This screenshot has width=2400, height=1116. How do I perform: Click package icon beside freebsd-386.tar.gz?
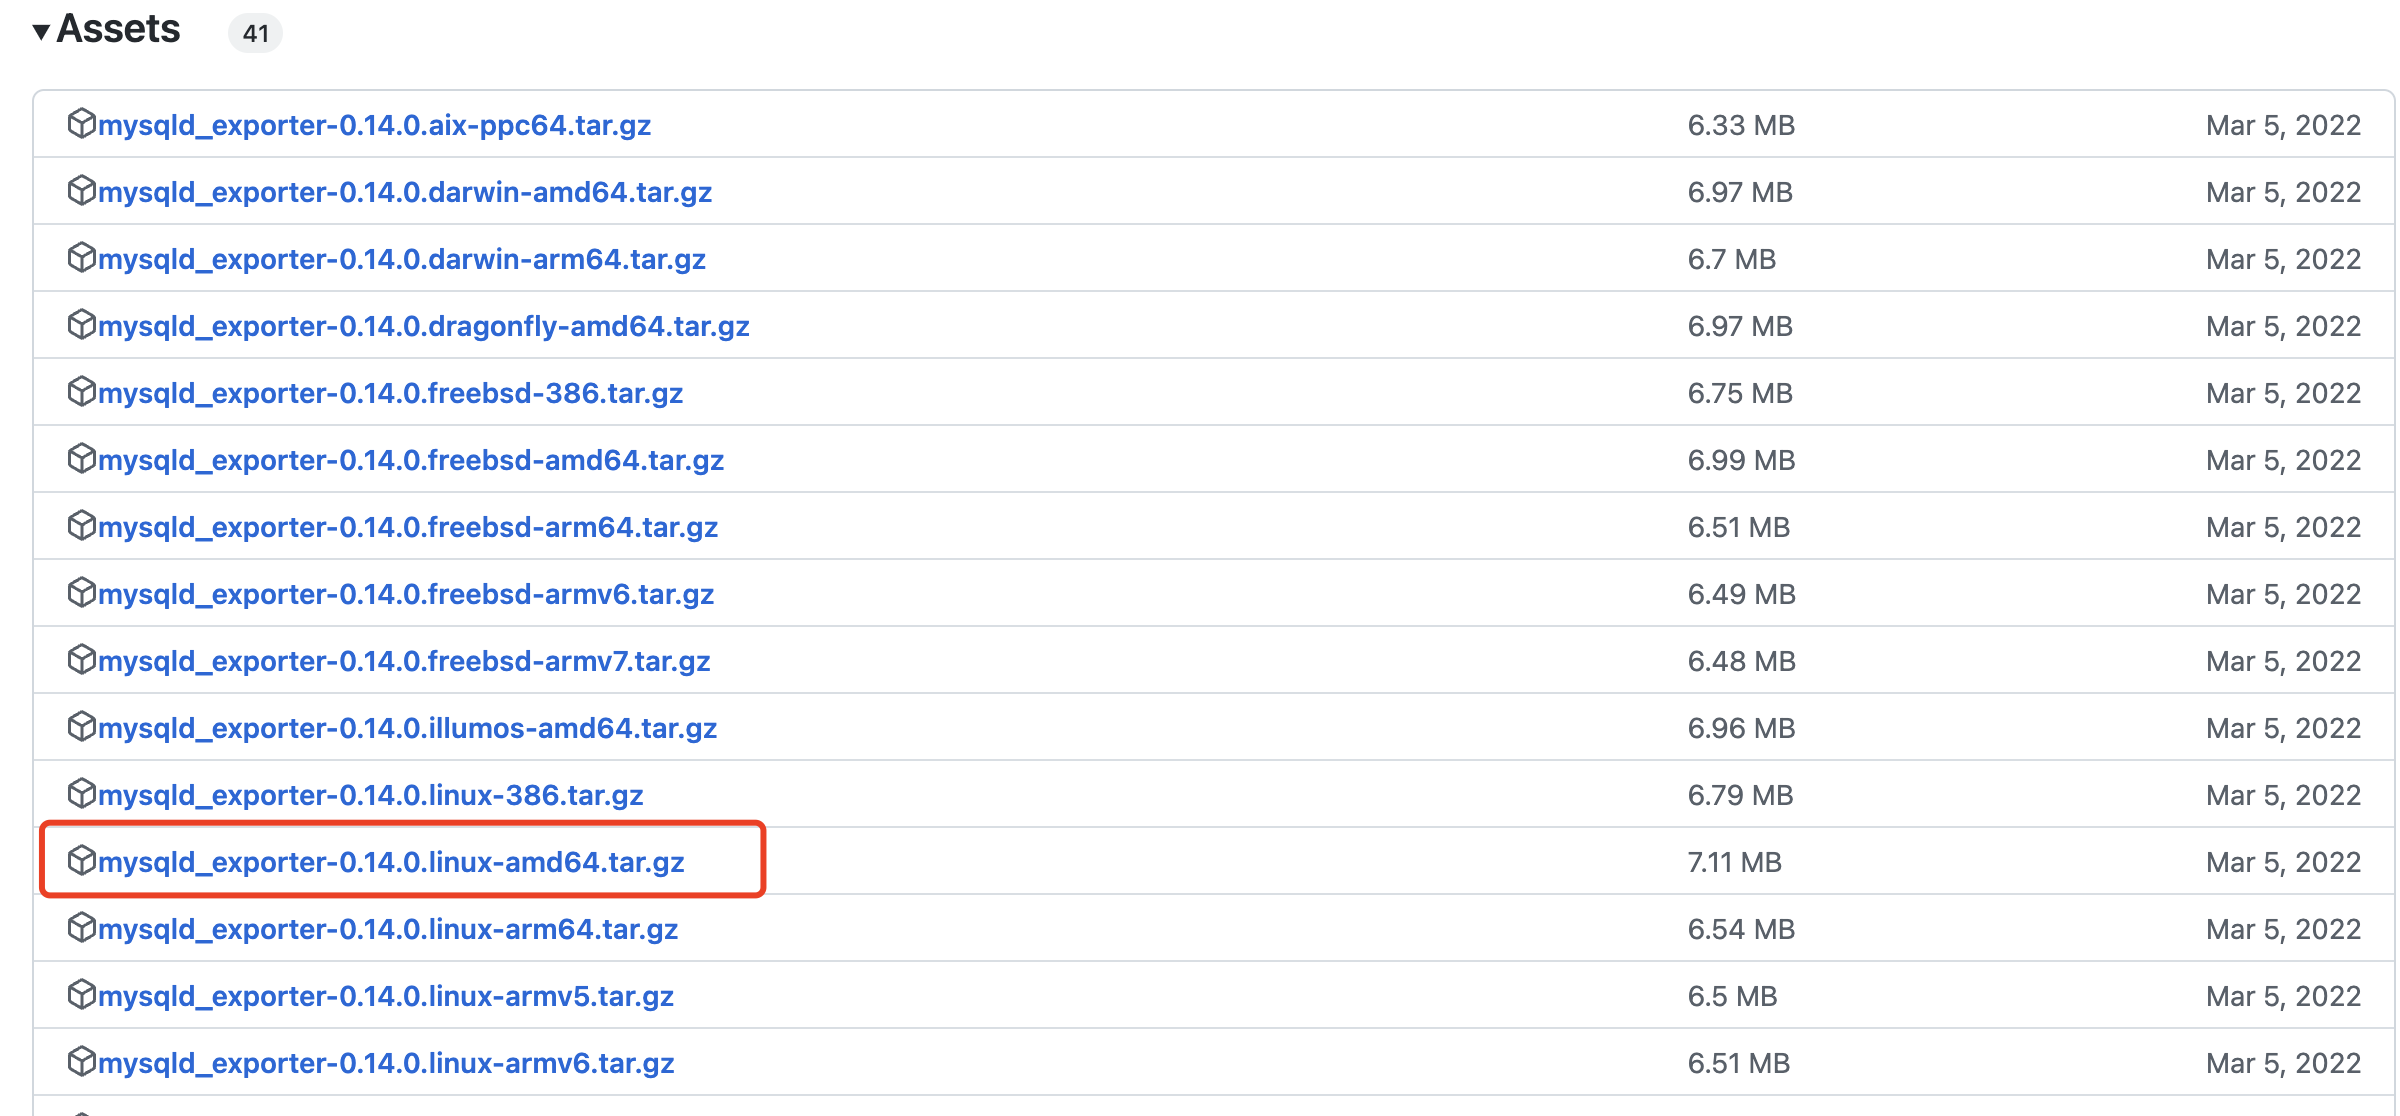pos(81,392)
